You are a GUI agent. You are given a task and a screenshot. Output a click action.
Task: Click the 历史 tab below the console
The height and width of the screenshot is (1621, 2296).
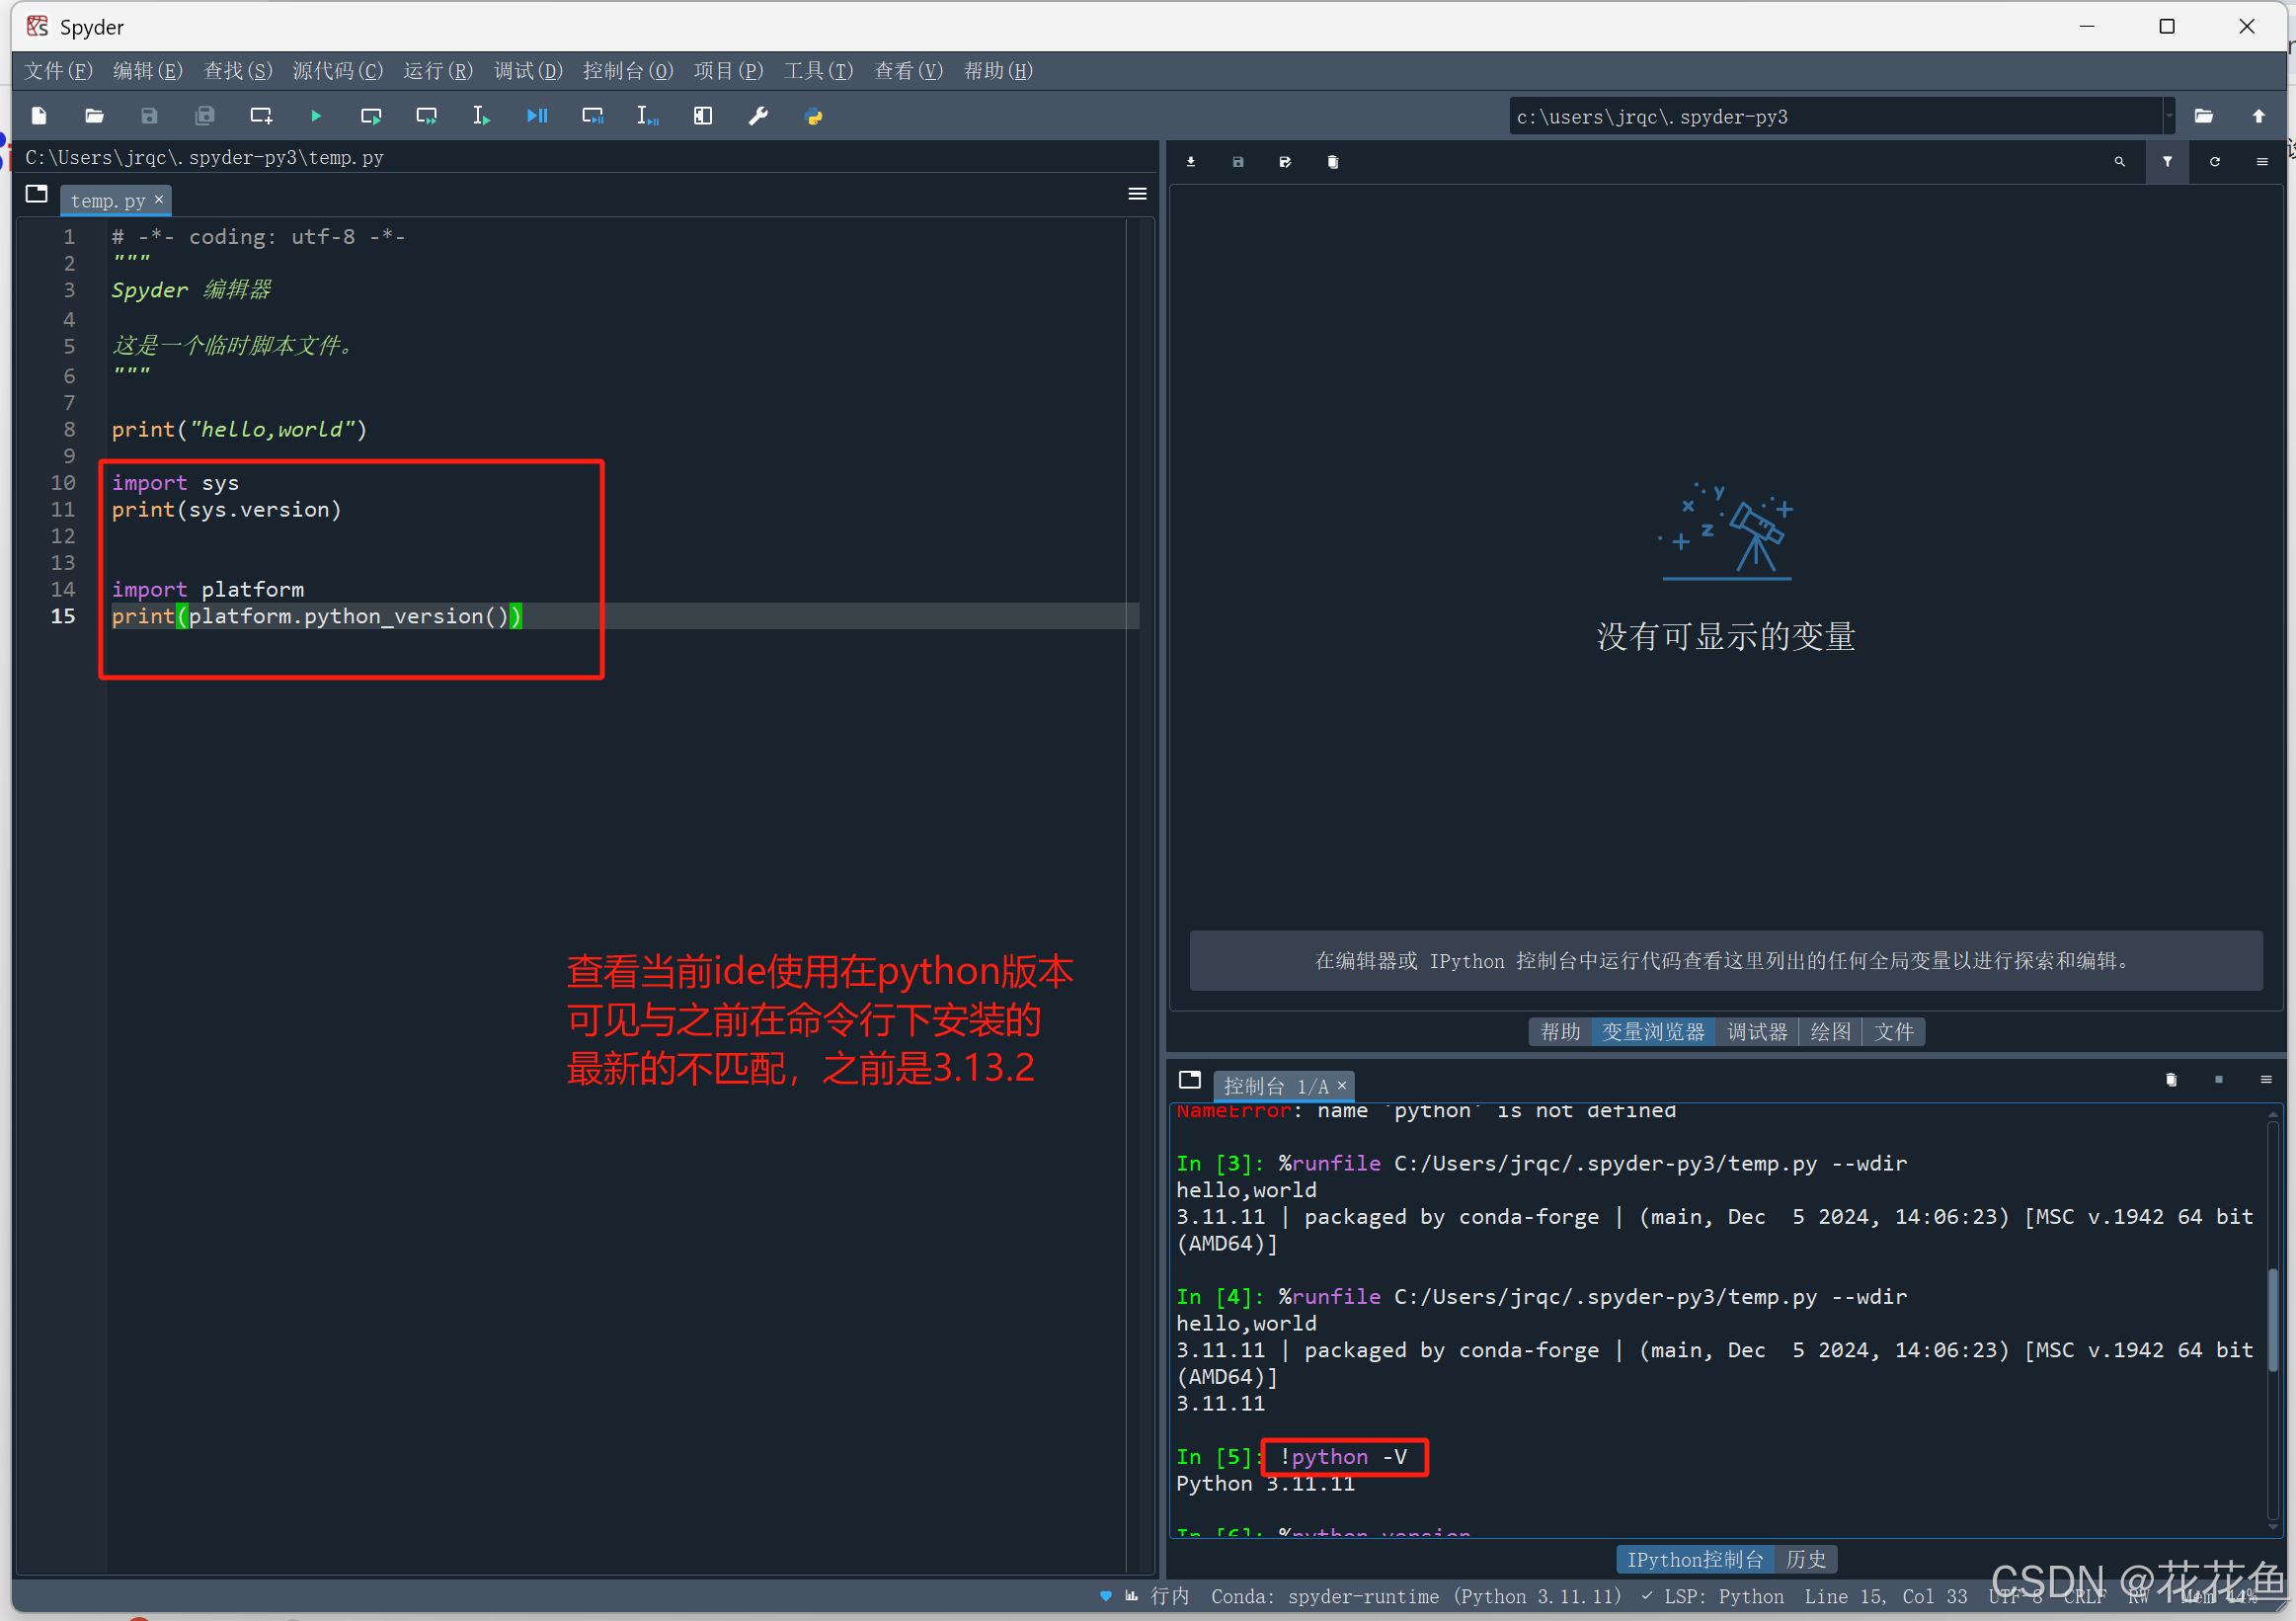1805,1559
